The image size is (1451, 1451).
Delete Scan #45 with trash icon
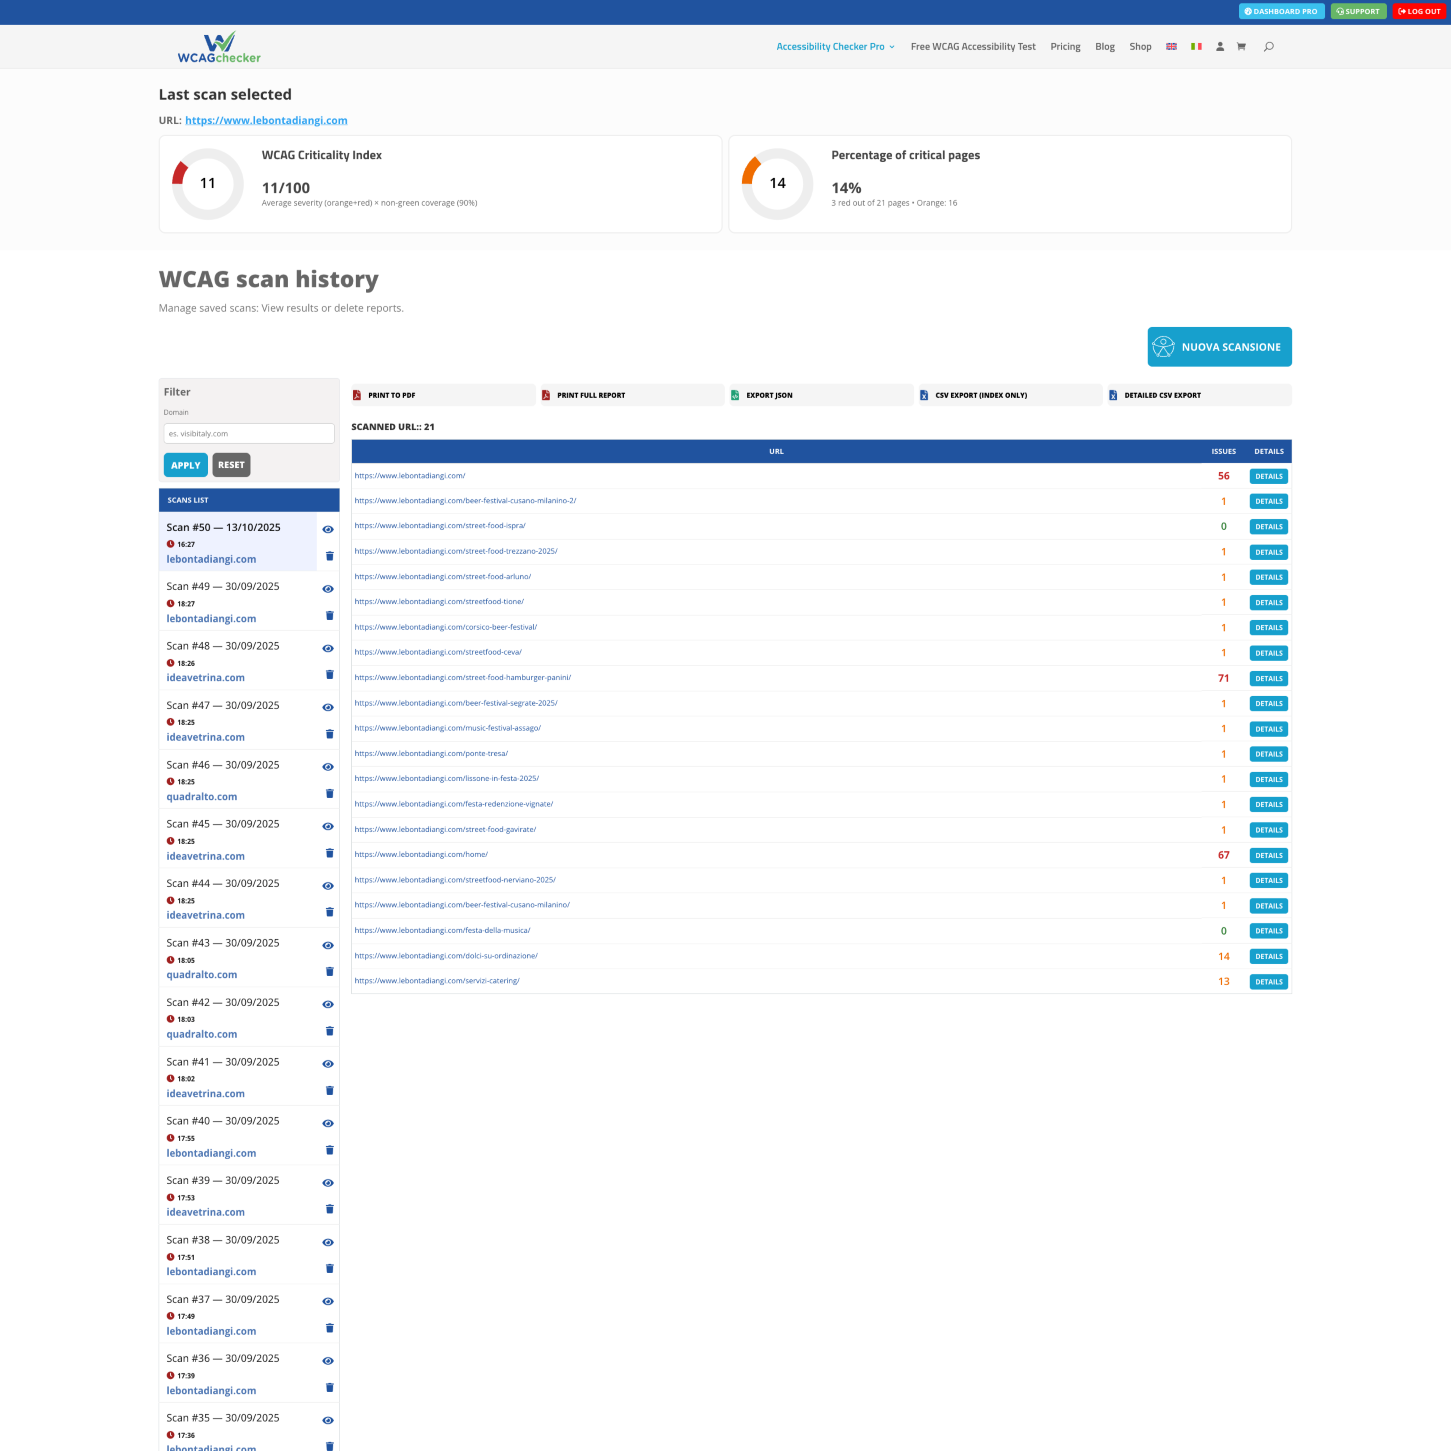[330, 853]
